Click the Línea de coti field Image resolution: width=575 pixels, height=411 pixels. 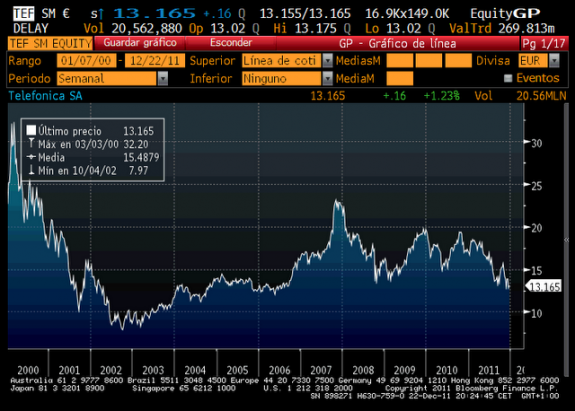[x=281, y=60]
